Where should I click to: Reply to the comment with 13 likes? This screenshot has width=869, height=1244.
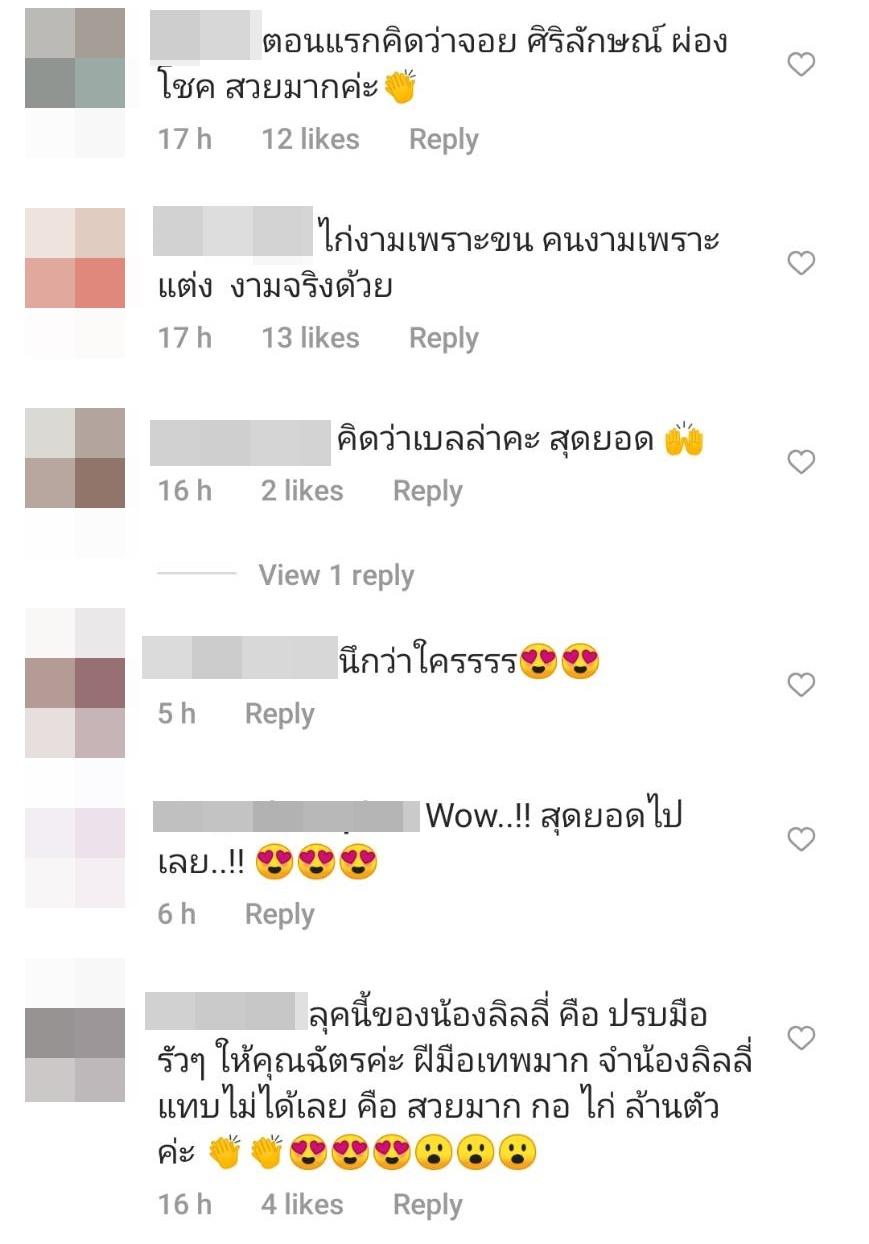(444, 339)
